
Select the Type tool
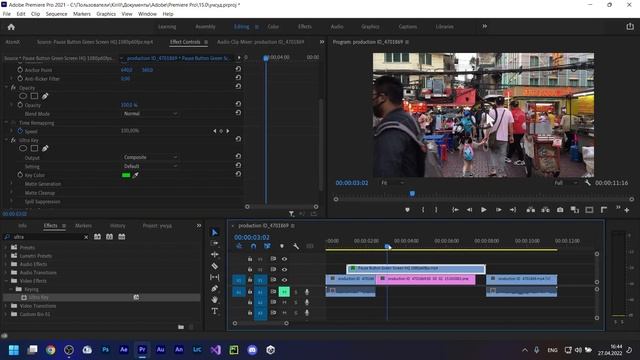click(215, 311)
